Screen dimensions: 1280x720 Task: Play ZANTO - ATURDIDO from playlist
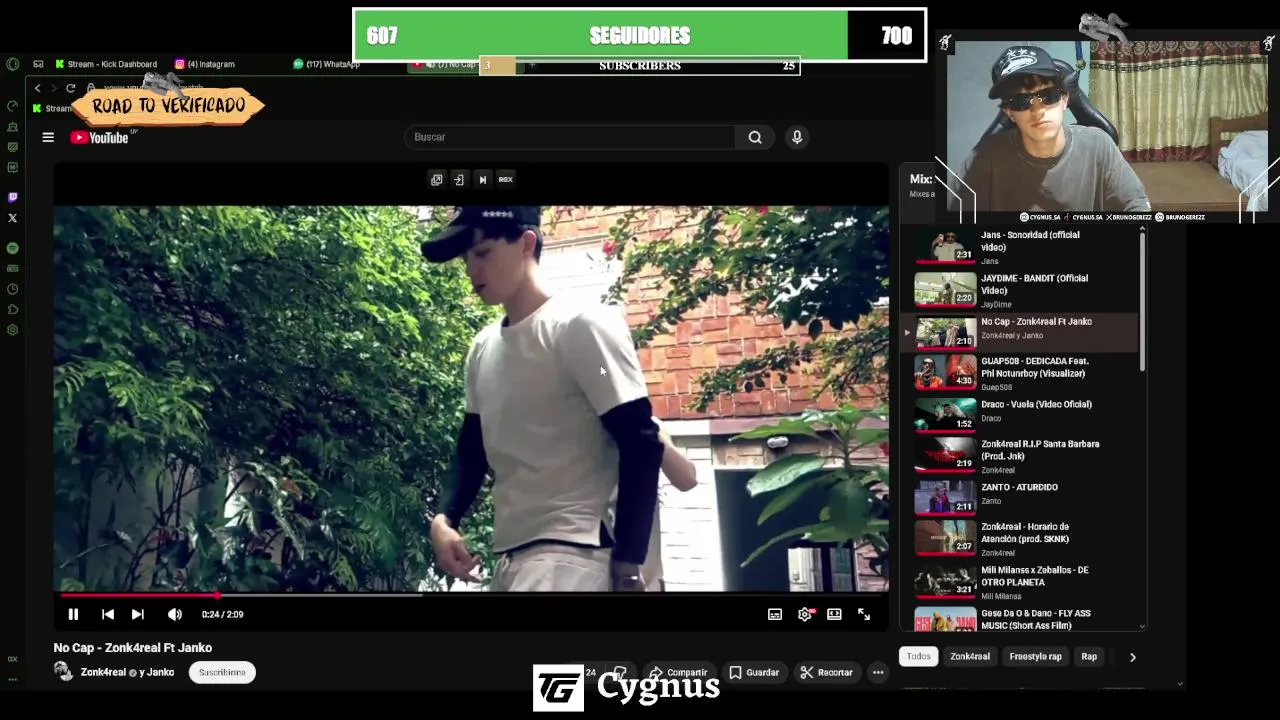click(x=1020, y=497)
